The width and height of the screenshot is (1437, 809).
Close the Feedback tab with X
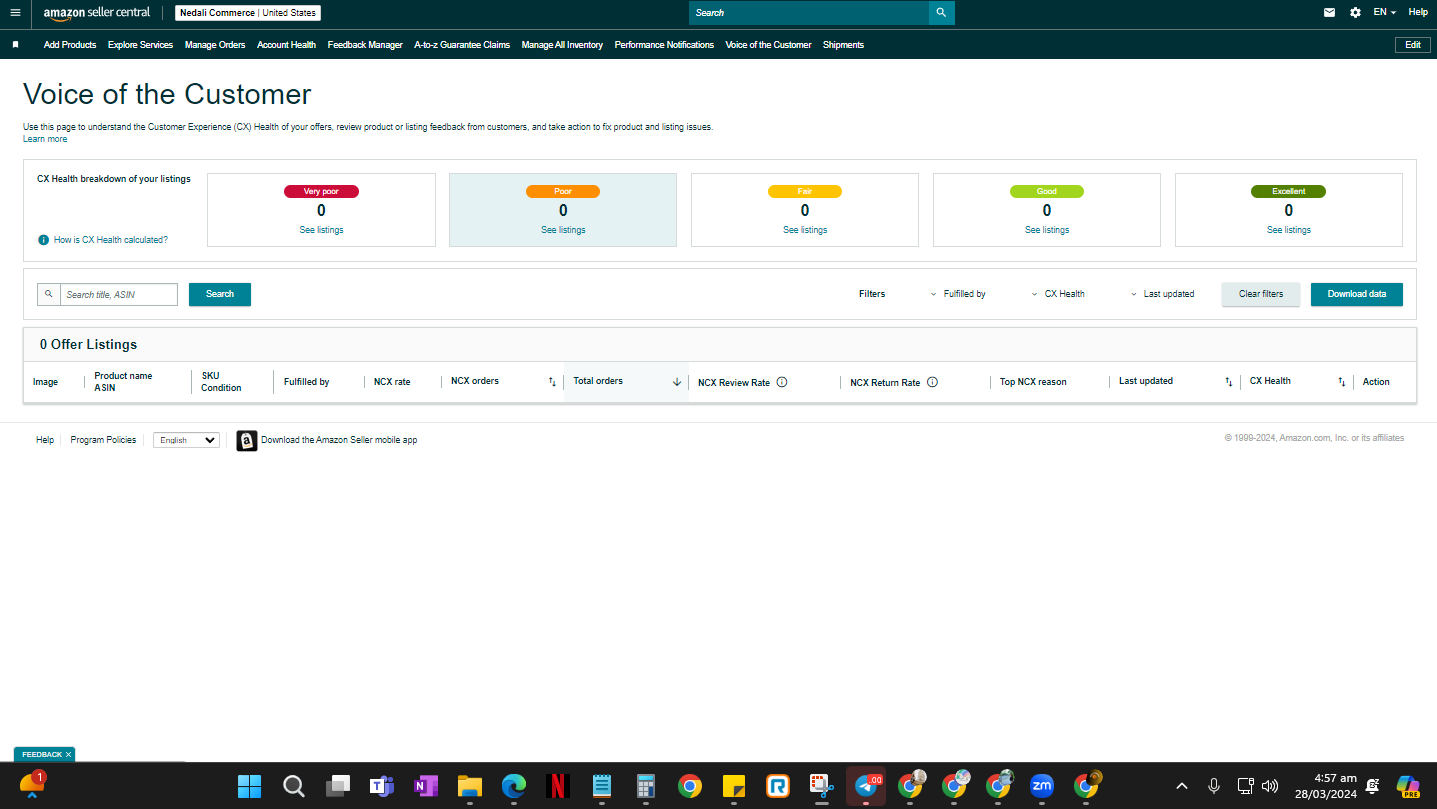(x=68, y=754)
